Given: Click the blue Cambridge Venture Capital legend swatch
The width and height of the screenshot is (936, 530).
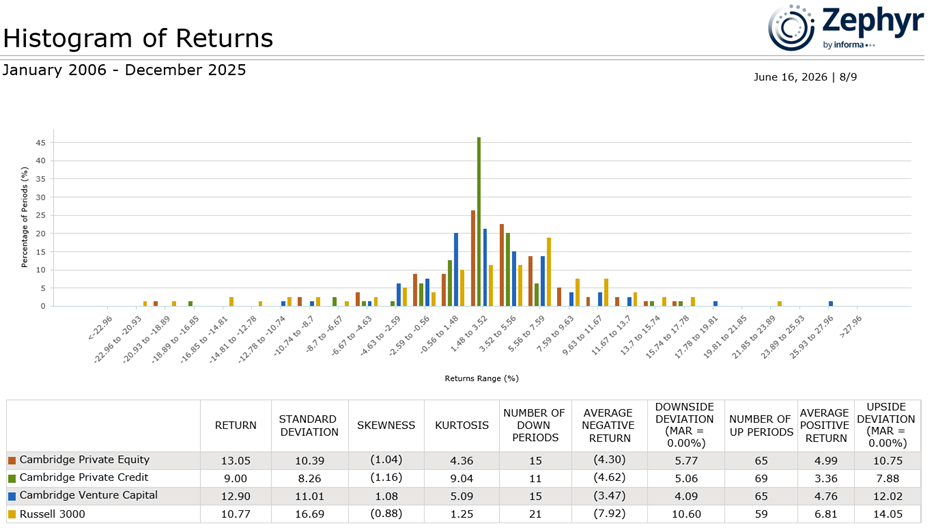Looking at the screenshot, I should tap(12, 497).
